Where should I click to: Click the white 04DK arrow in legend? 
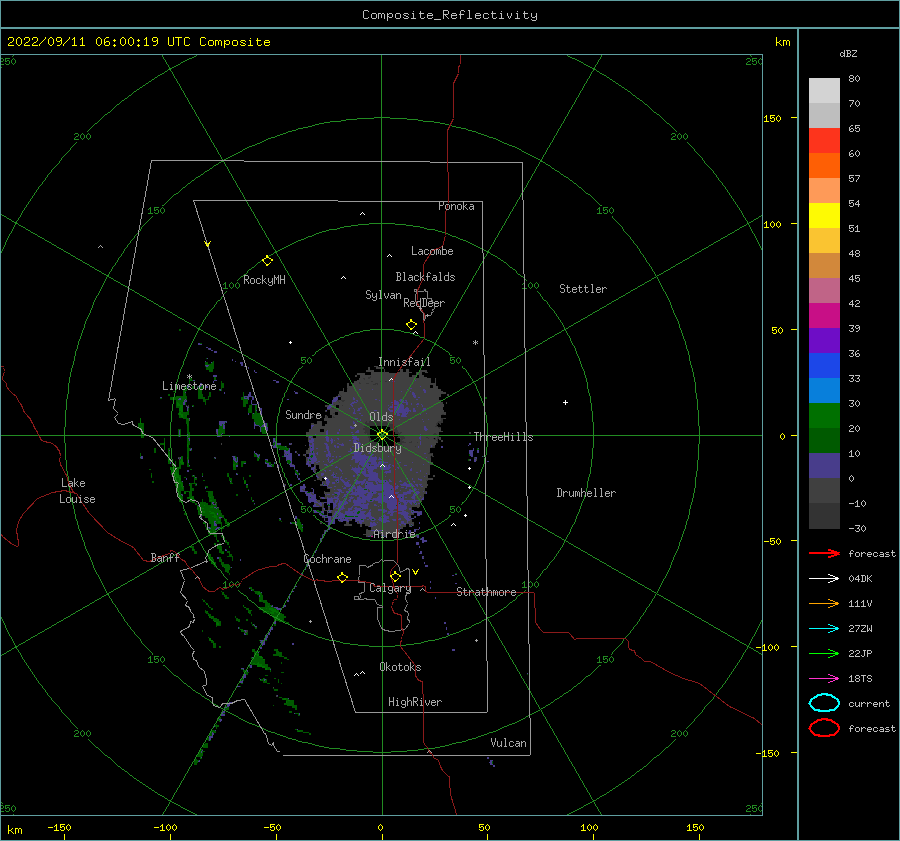pyautogui.click(x=824, y=578)
